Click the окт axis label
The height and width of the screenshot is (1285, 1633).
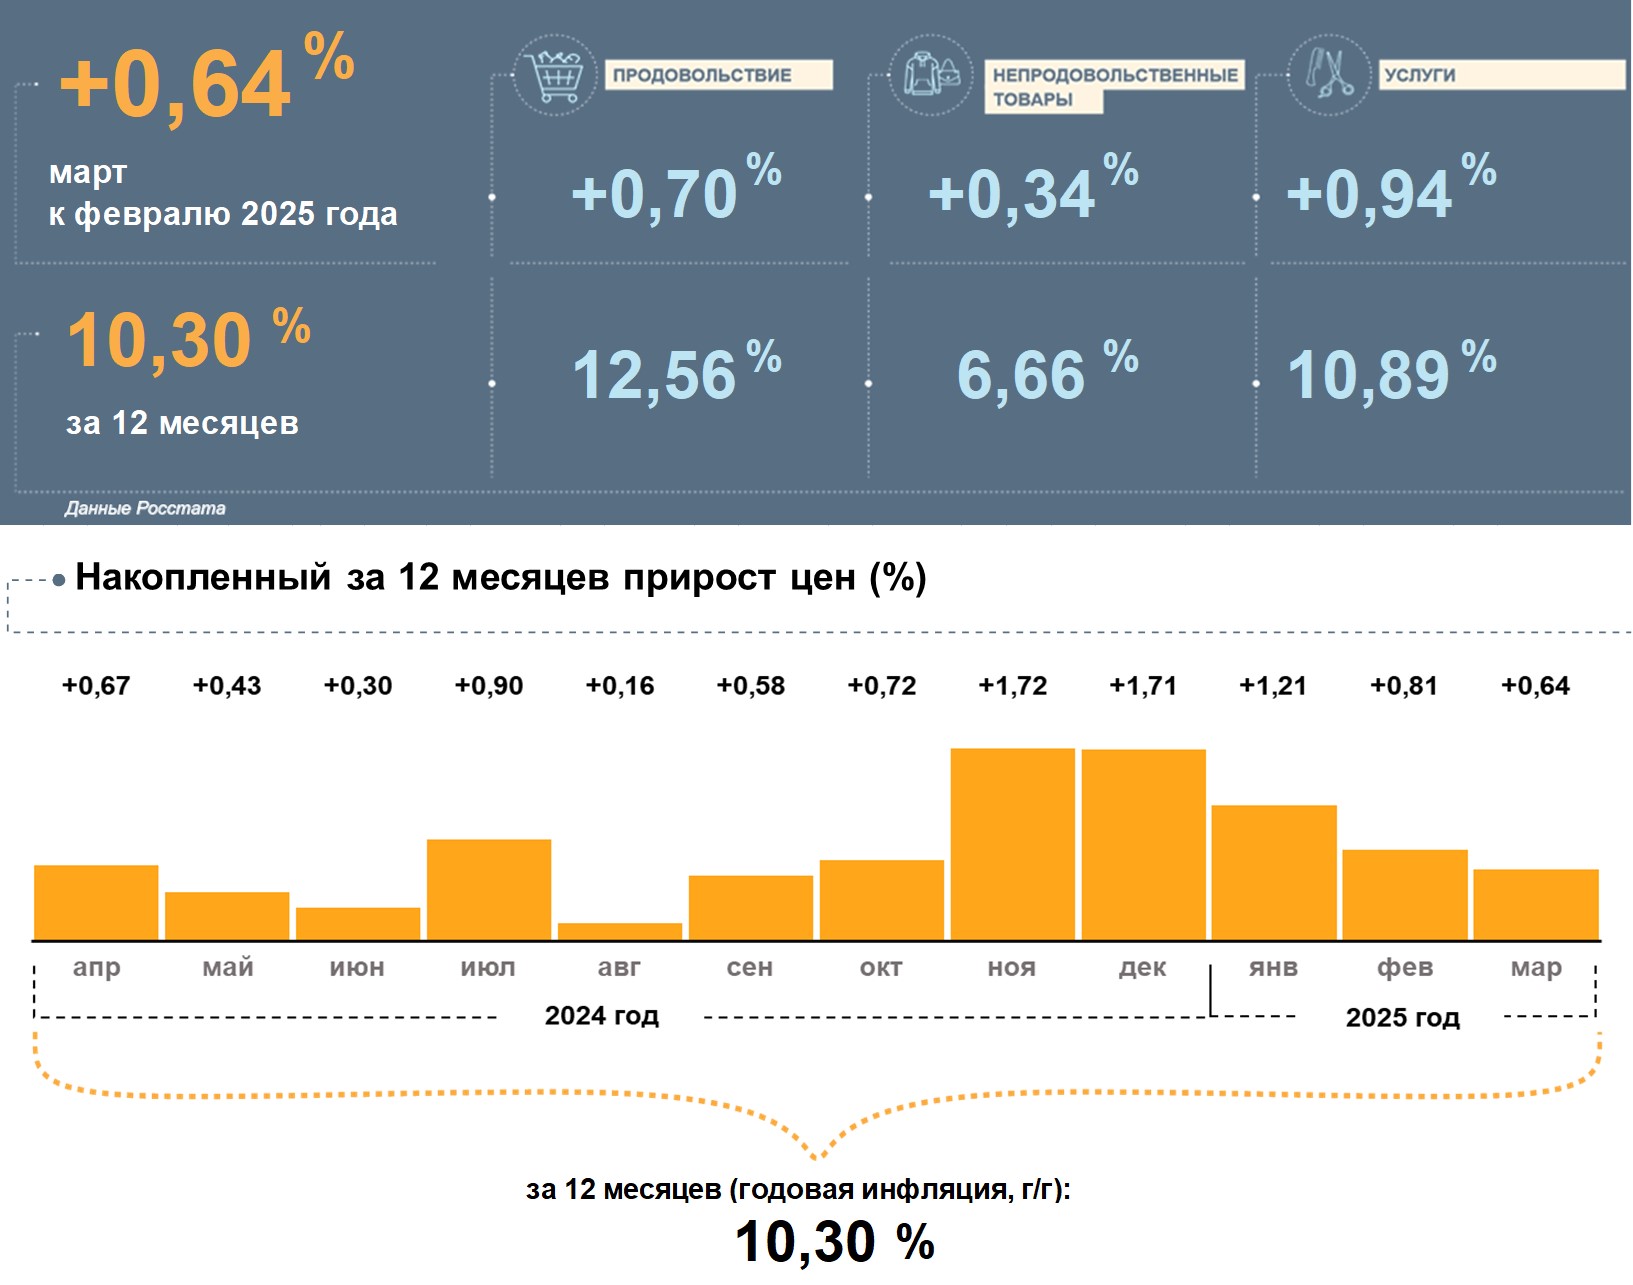(x=881, y=968)
